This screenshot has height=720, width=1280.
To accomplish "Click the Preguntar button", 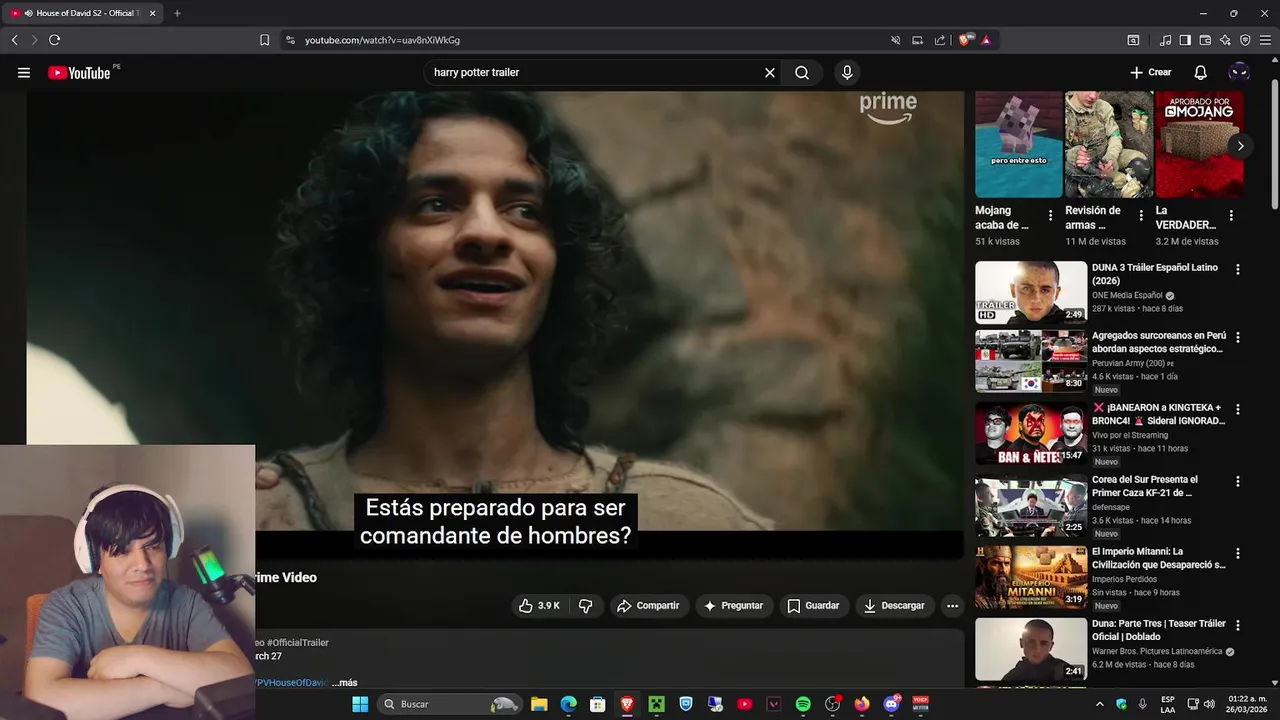I will pyautogui.click(x=734, y=605).
